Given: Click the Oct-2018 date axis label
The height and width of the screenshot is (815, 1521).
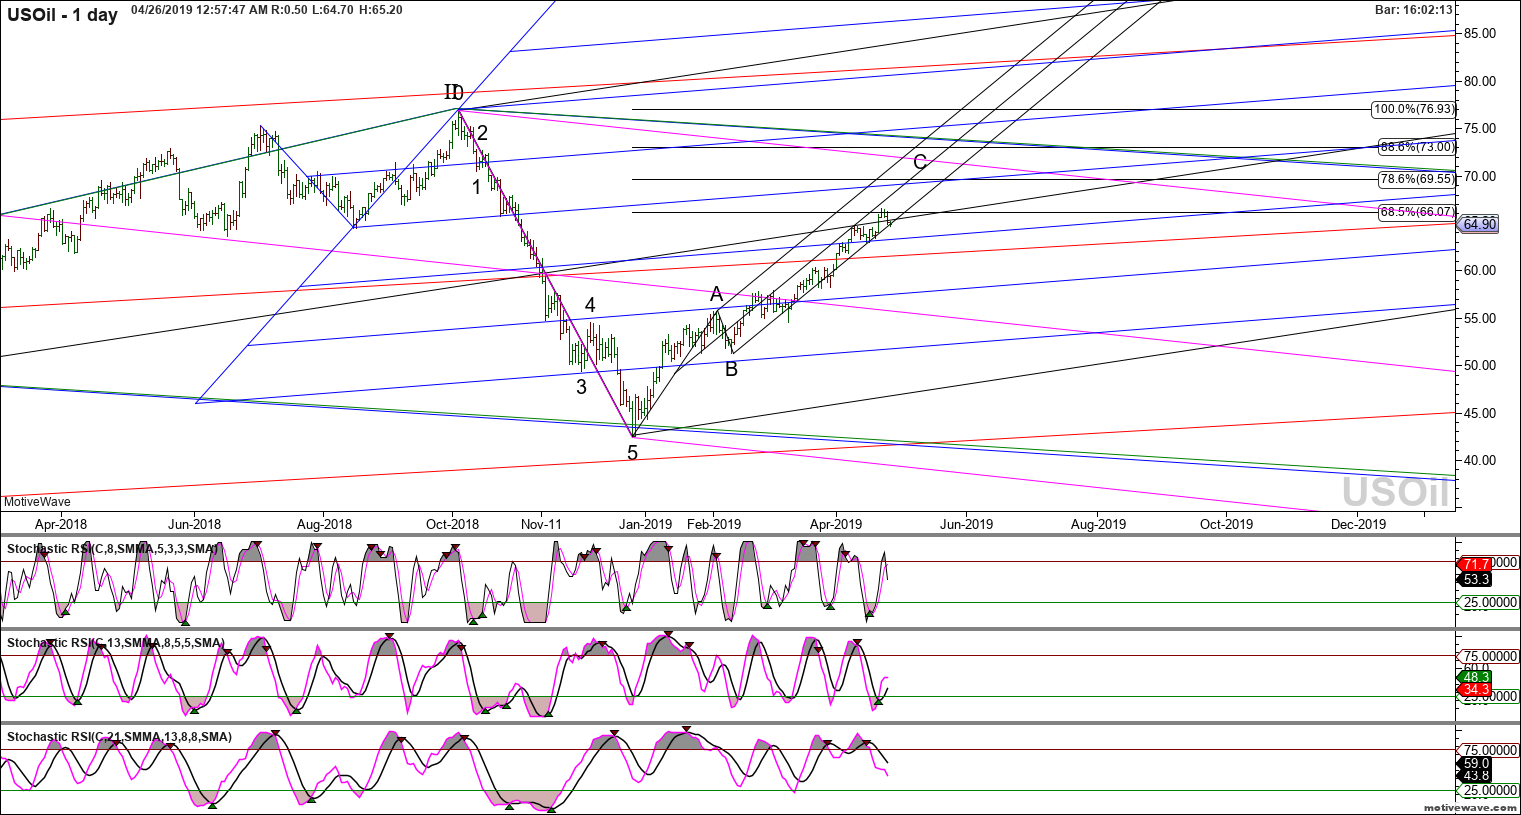Looking at the screenshot, I should (453, 524).
